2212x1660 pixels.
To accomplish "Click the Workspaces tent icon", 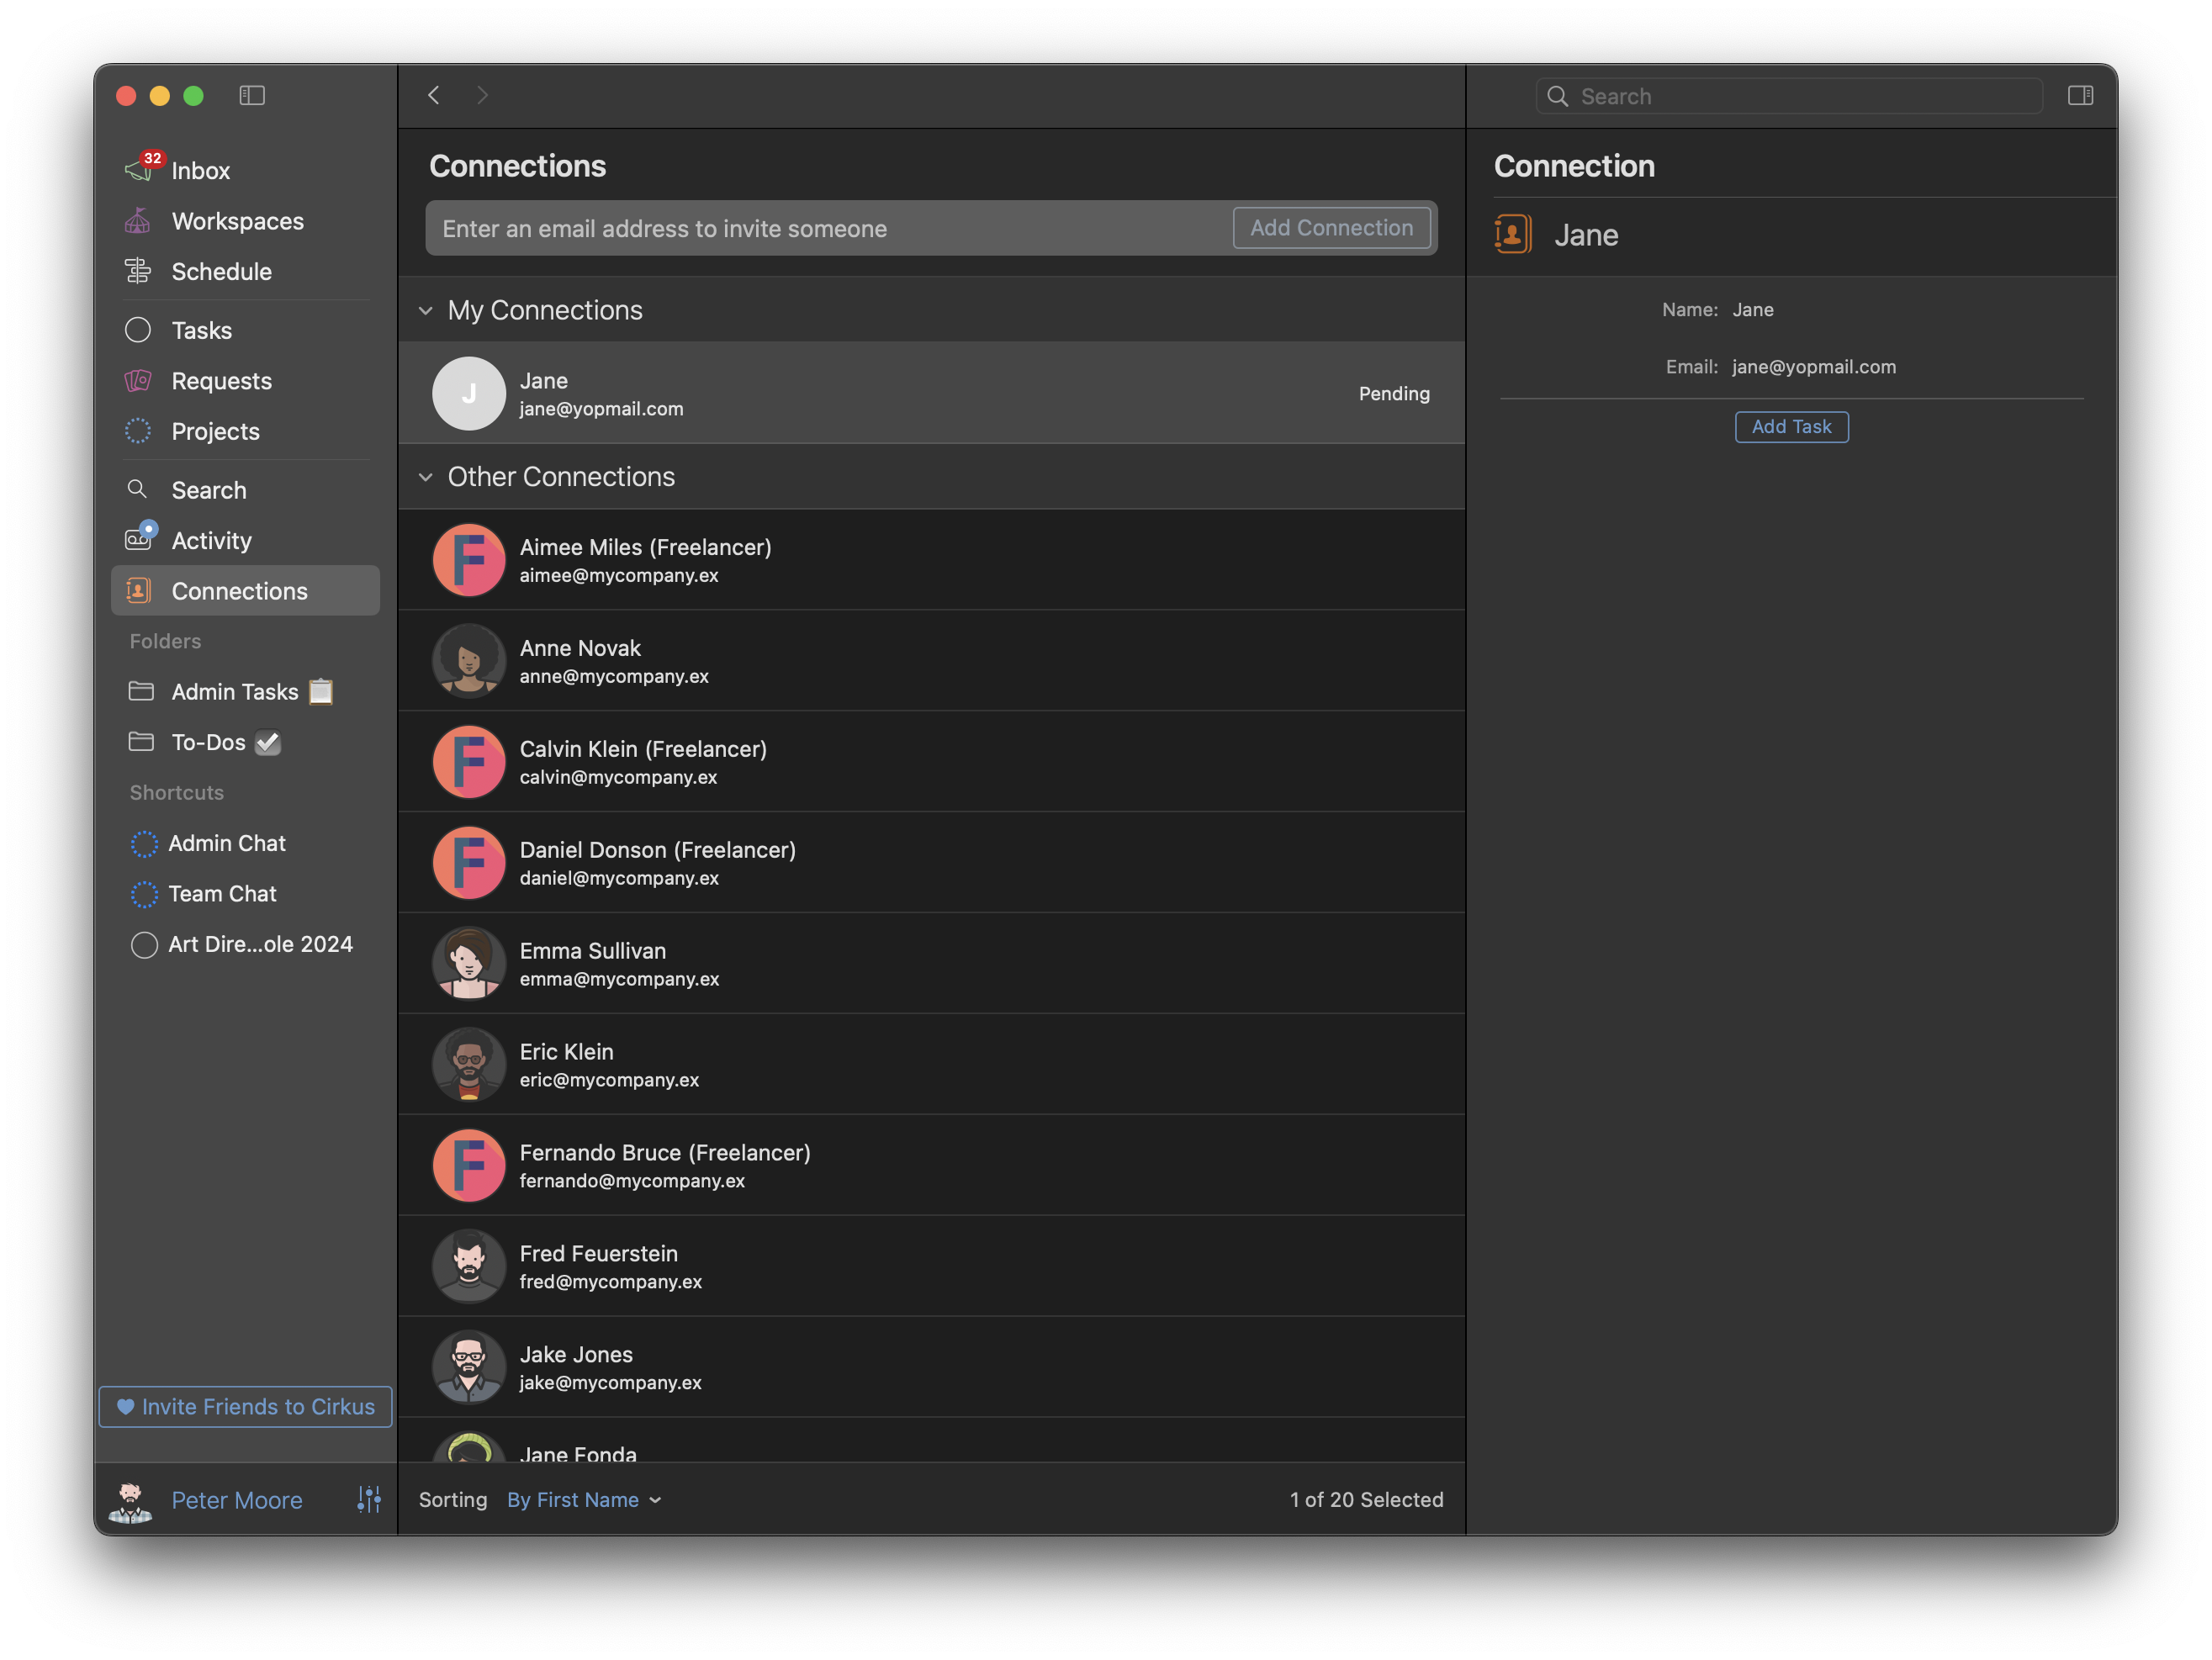I will [138, 221].
